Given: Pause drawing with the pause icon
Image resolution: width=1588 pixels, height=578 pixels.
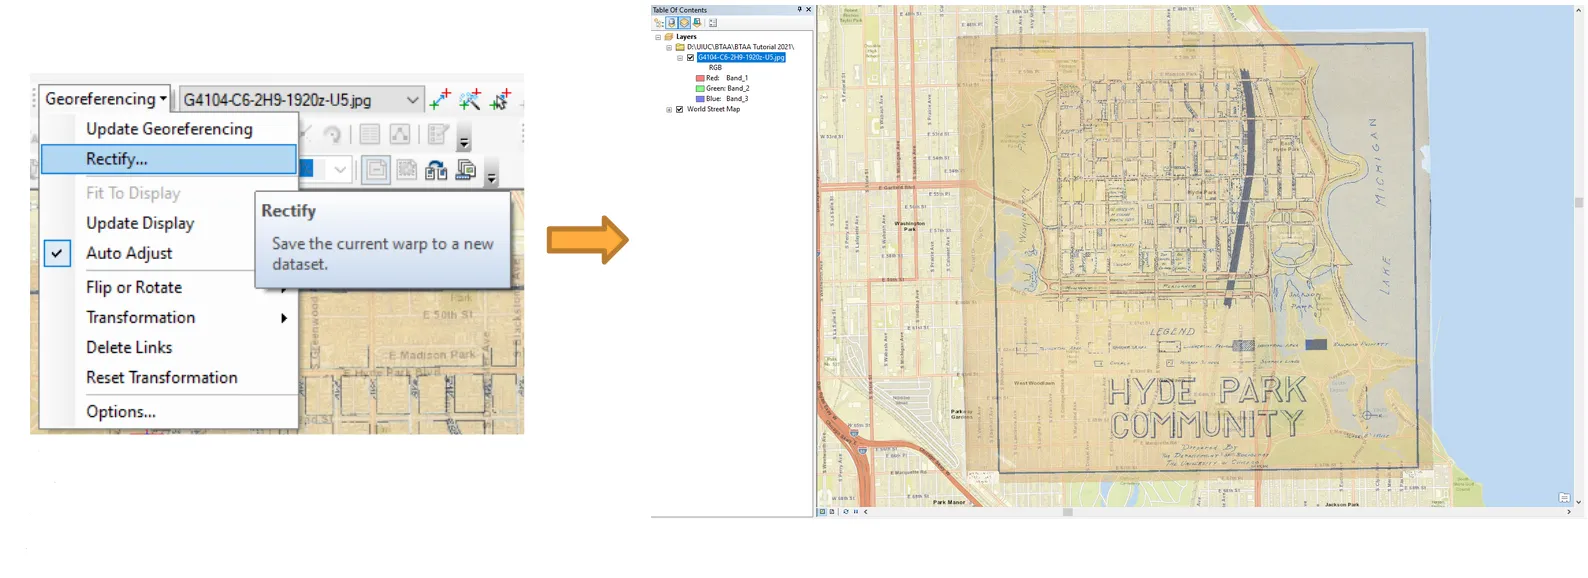Looking at the screenshot, I should 856,512.
